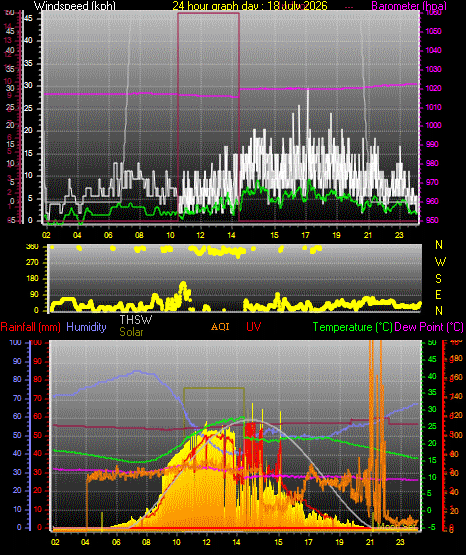Select the "Rainfall (mm)" legend label
The height and width of the screenshot is (555, 466).
[x=30, y=327]
